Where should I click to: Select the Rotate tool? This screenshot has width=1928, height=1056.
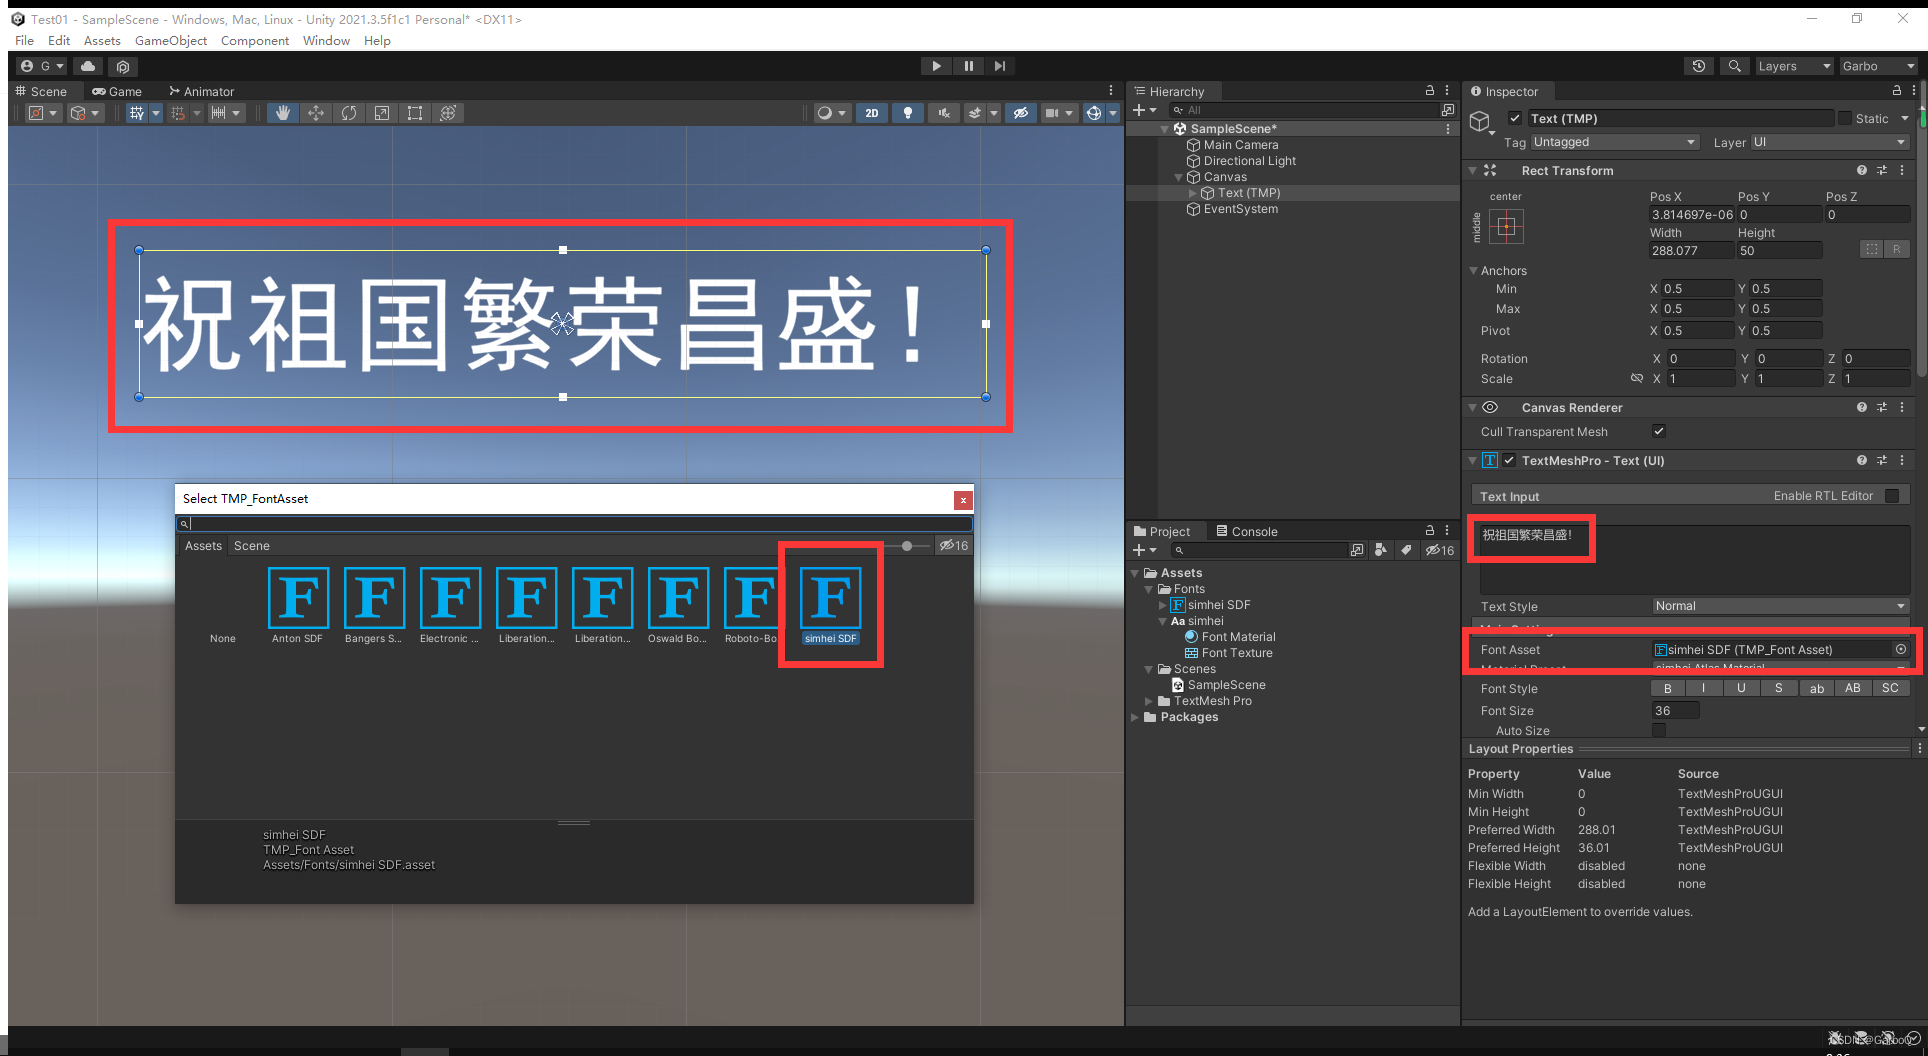[x=349, y=112]
